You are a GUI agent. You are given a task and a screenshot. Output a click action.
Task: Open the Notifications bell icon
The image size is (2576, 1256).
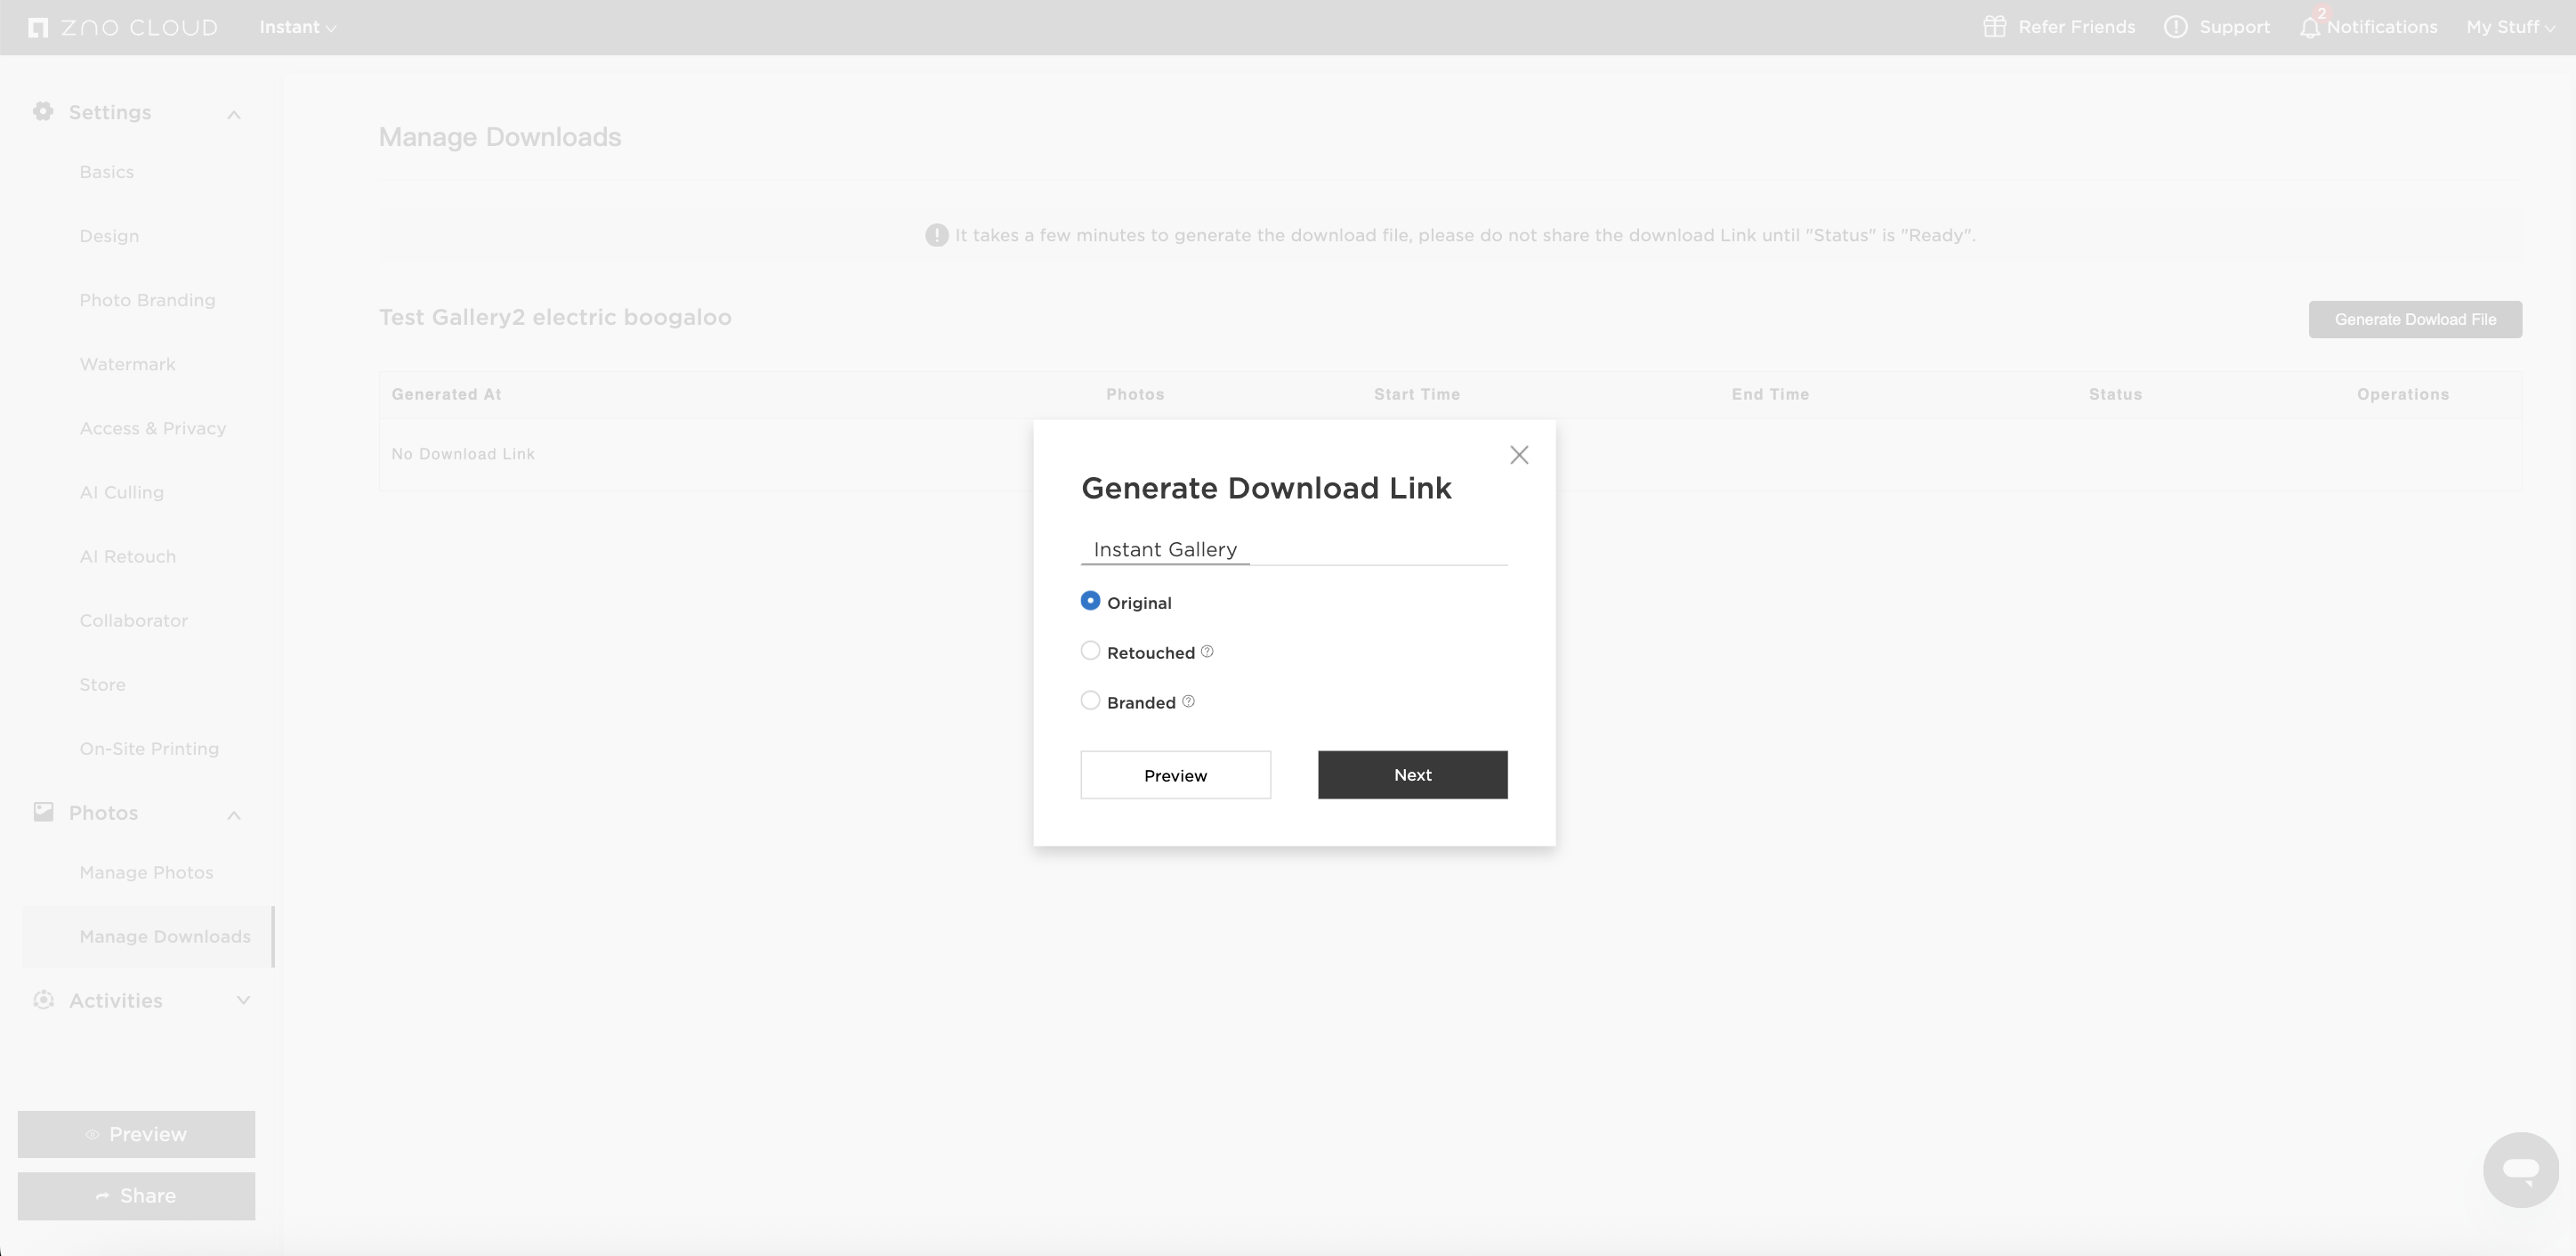click(x=2309, y=28)
